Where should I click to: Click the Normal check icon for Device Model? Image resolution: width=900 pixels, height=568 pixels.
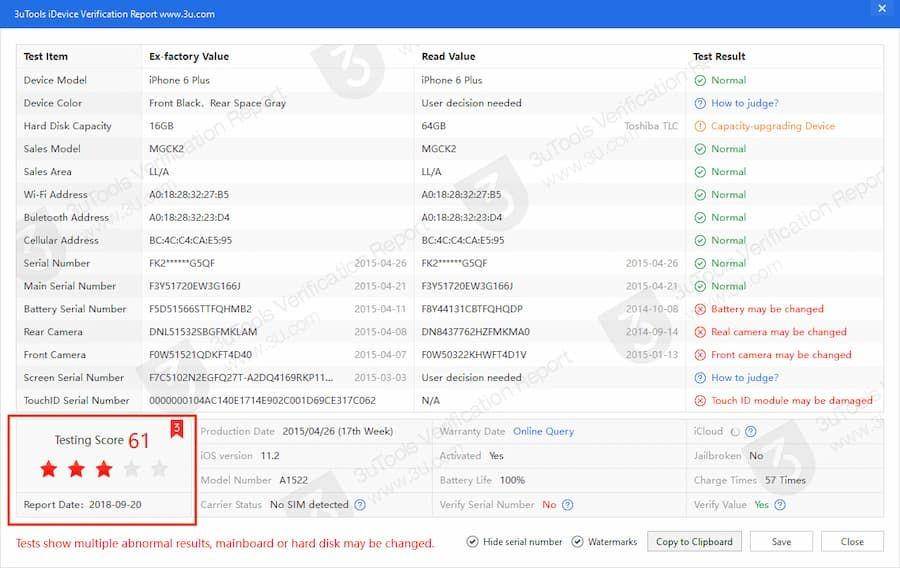click(x=700, y=80)
